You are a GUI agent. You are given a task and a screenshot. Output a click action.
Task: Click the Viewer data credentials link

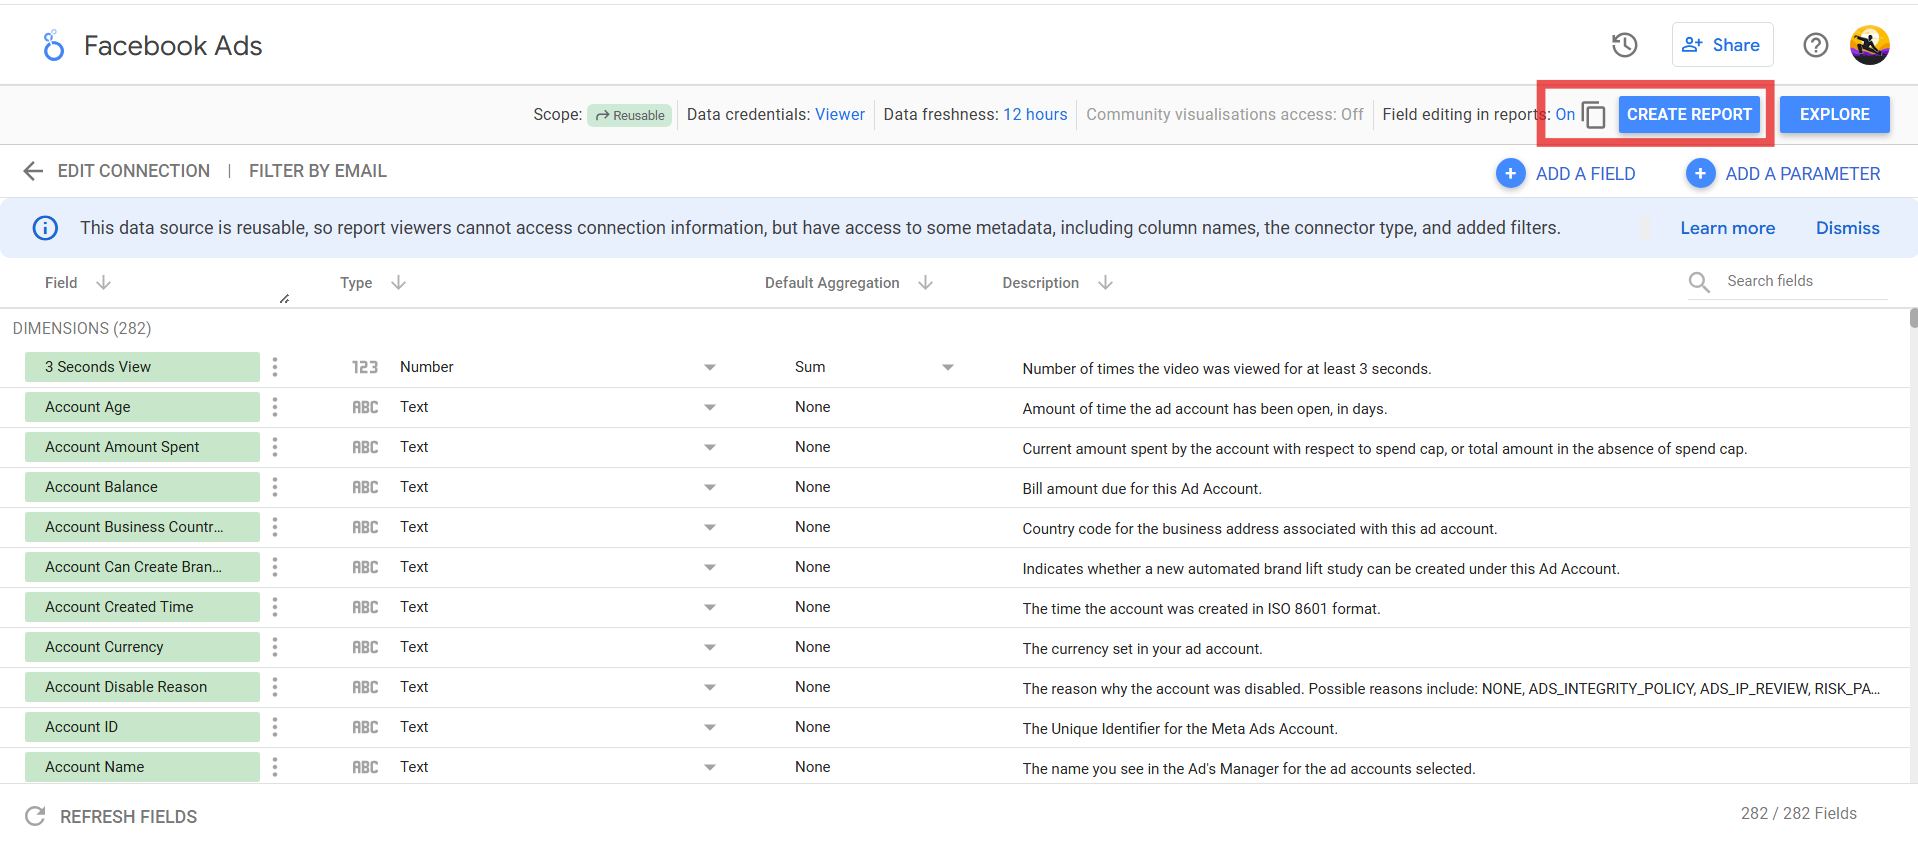point(840,115)
